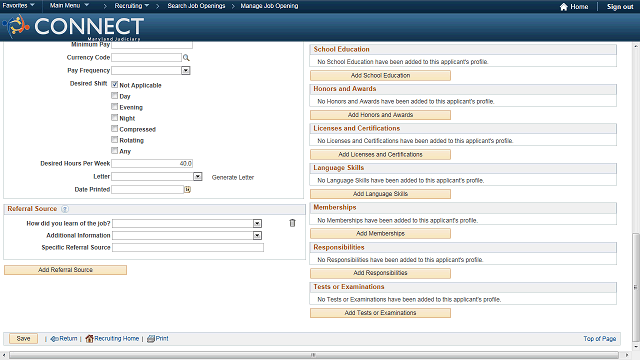640x360 pixels.
Task: Click the Specific Referral Source input field
Action: click(x=188, y=247)
